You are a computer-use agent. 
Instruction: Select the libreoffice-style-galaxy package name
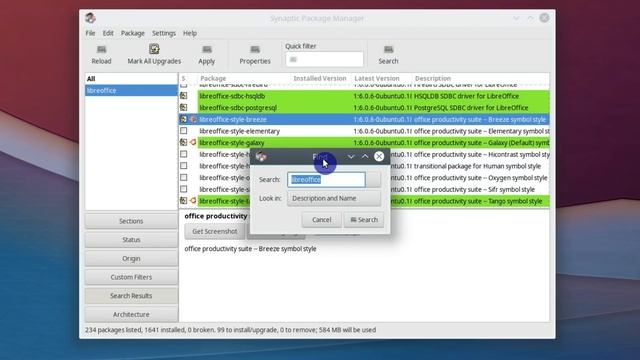[232, 142]
